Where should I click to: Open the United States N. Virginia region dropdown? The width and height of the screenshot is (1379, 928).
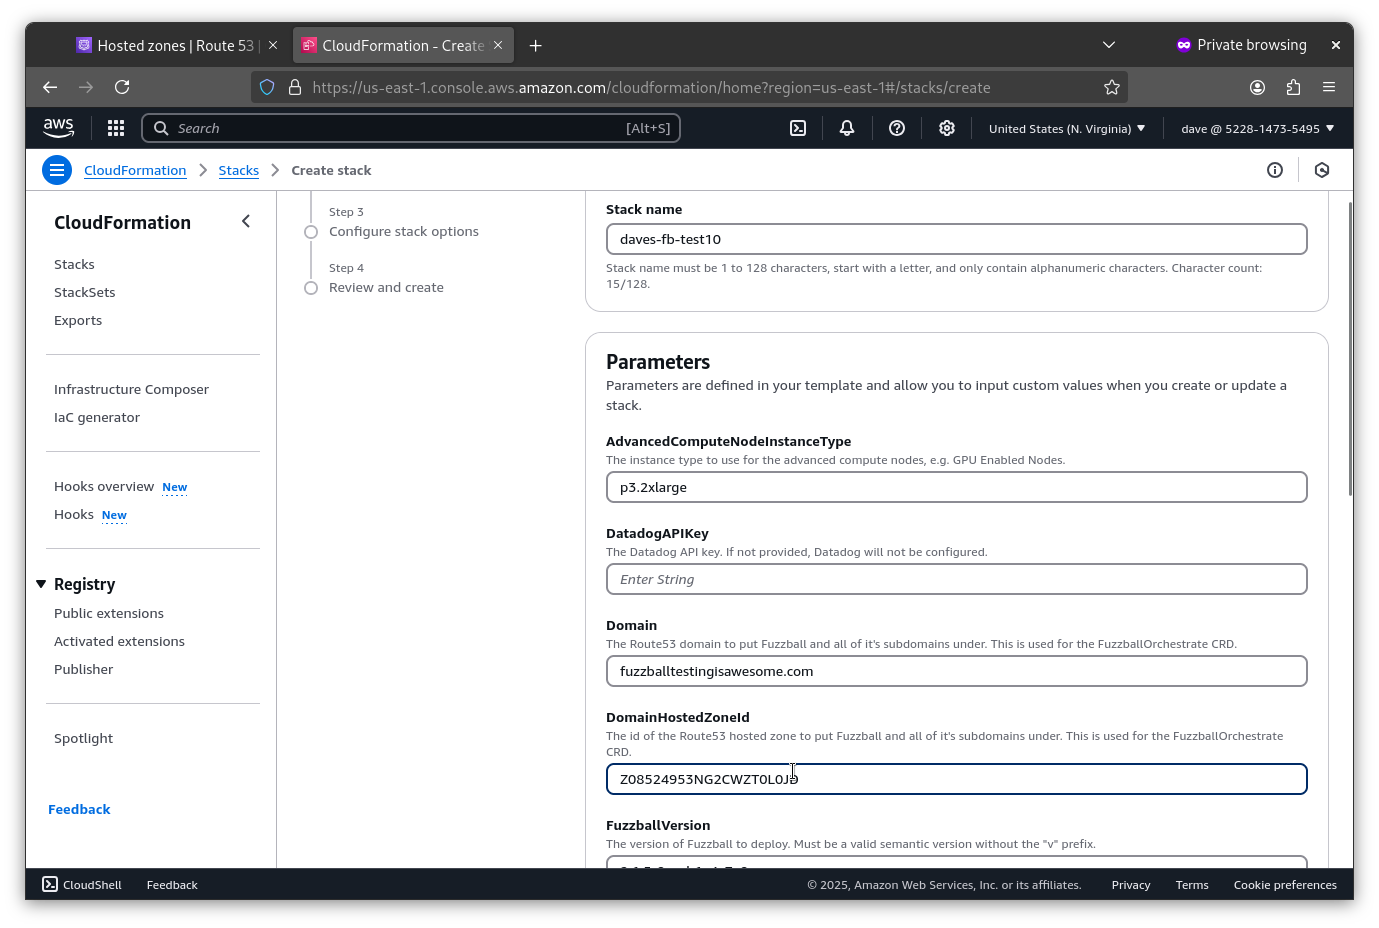coord(1067,128)
